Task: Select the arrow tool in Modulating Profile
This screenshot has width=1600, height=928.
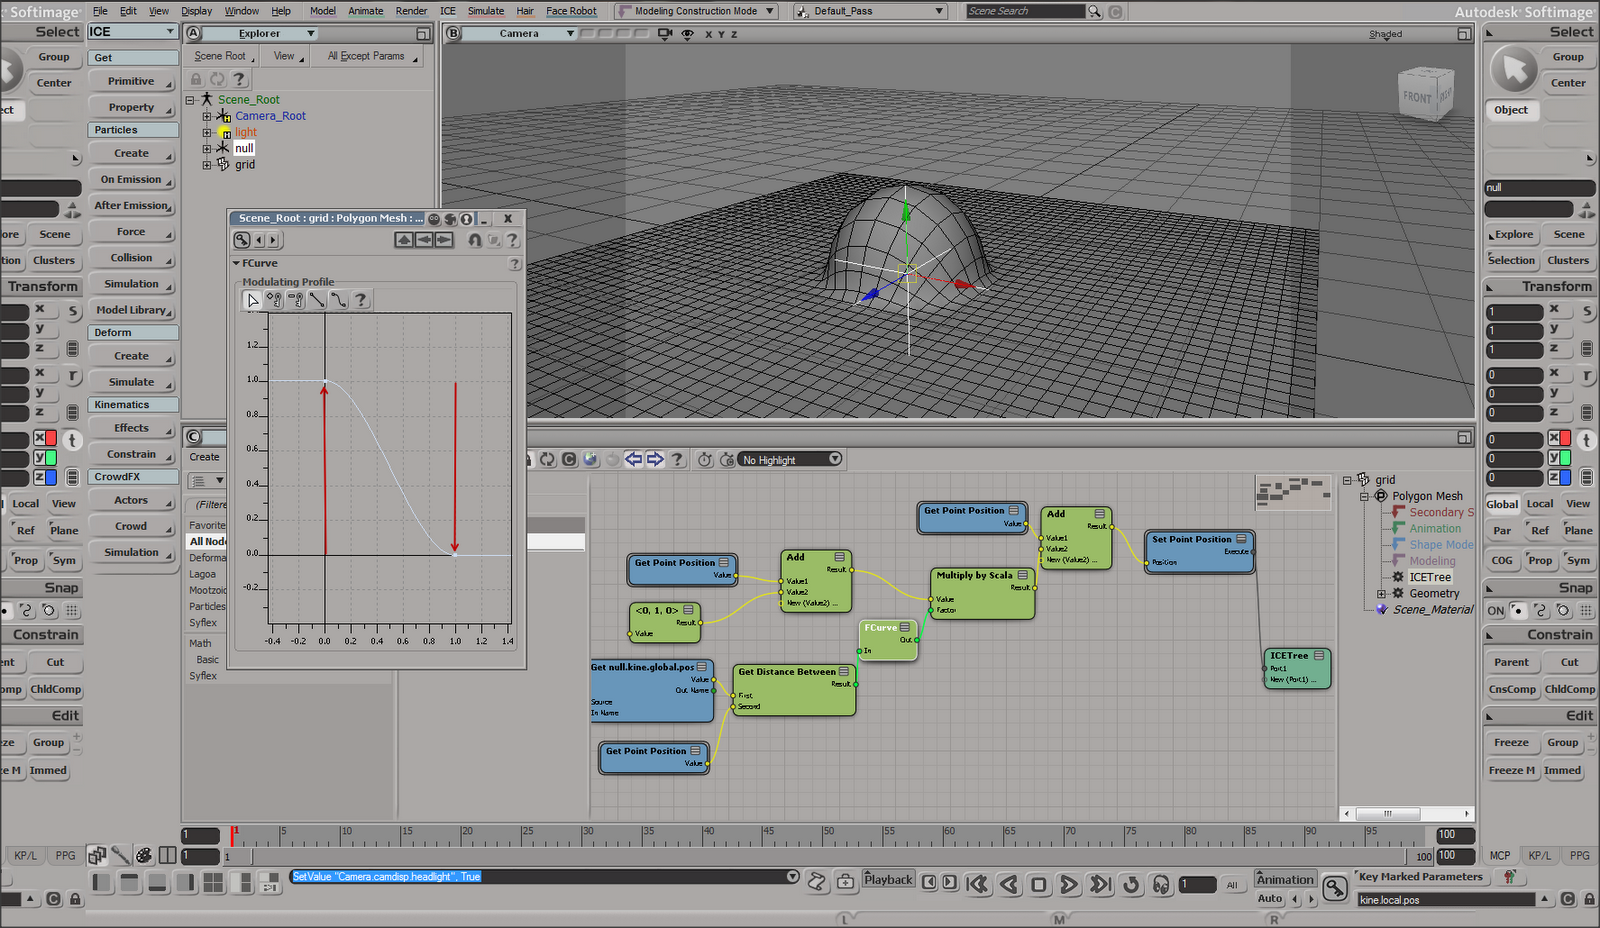Action: tap(253, 300)
